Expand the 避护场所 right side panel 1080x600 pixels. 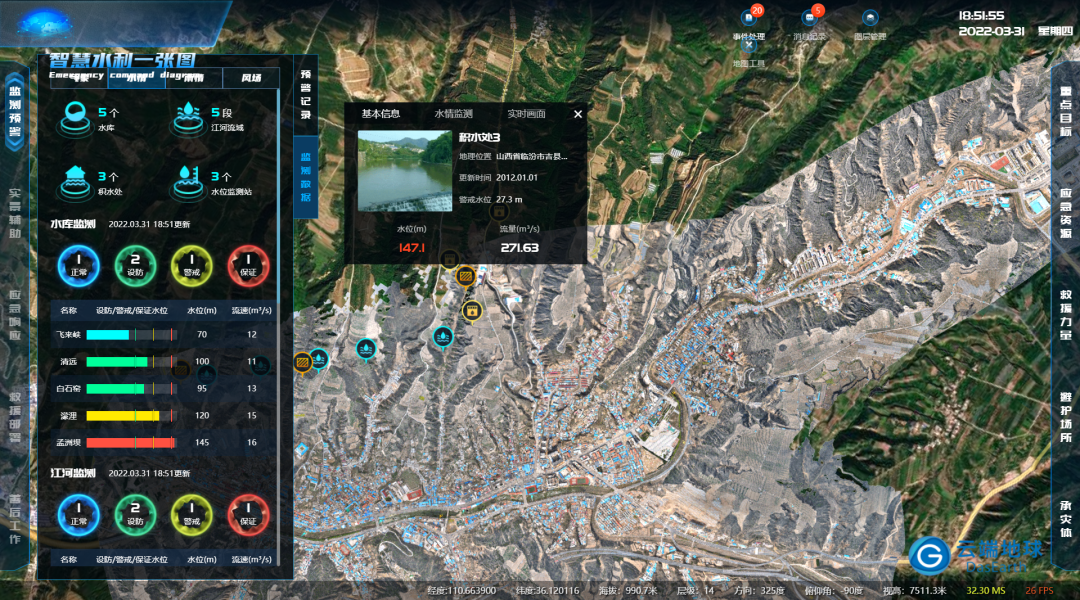pyautogui.click(x=1065, y=417)
